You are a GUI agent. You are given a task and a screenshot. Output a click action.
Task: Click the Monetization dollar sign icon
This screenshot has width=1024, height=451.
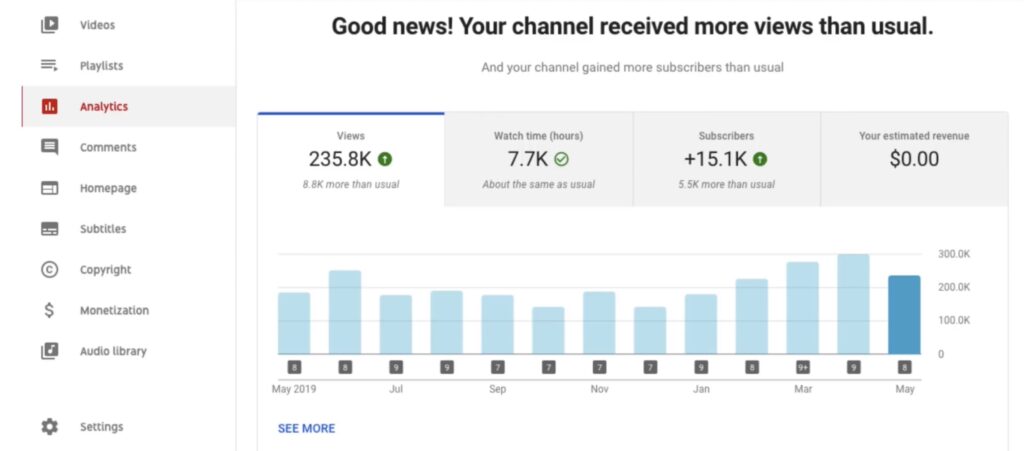point(49,311)
